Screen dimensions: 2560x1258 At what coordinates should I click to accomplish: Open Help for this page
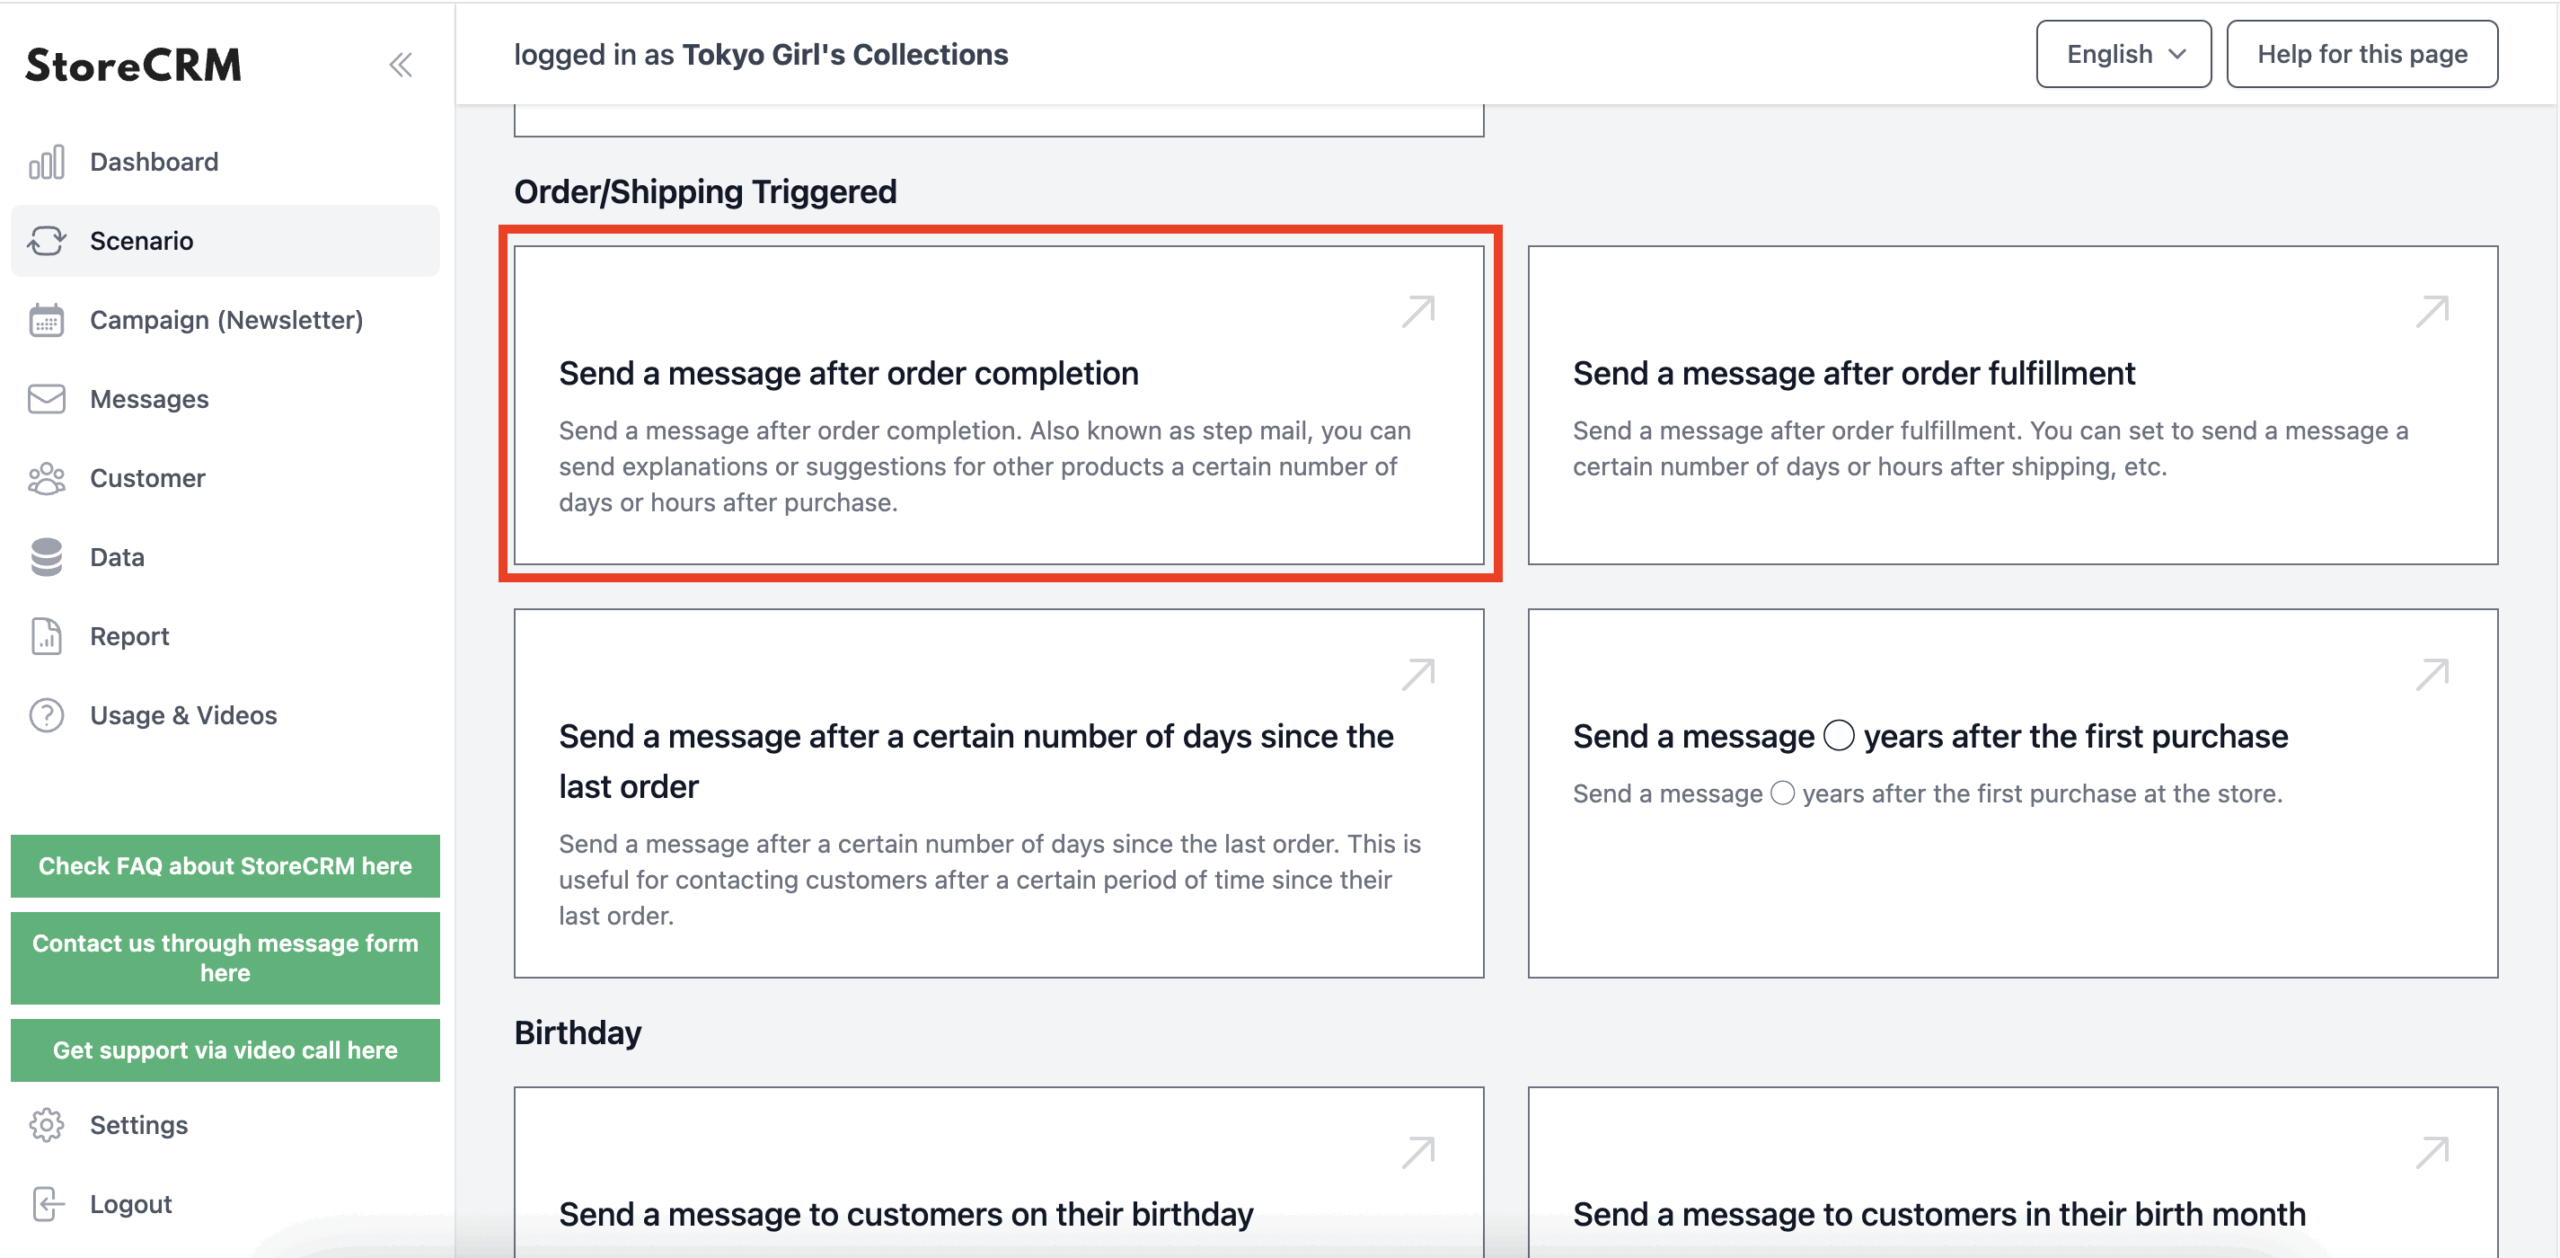[2361, 54]
